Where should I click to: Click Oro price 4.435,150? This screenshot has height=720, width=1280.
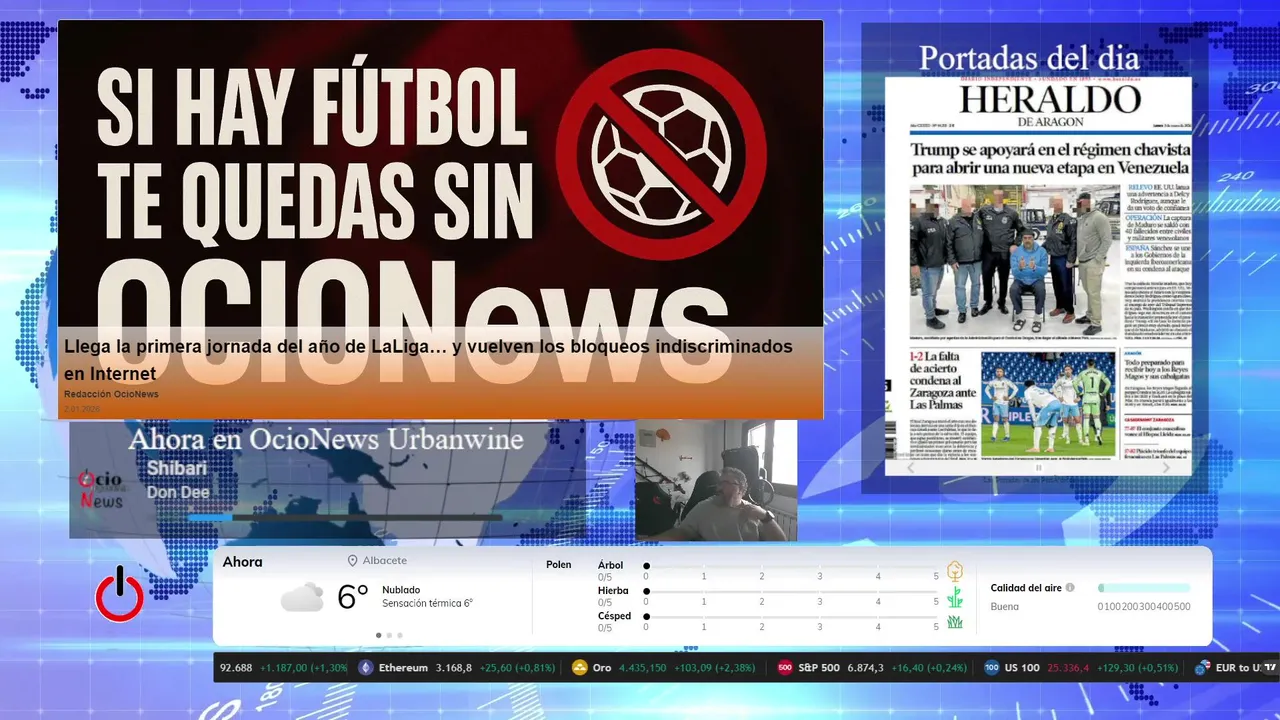click(645, 668)
